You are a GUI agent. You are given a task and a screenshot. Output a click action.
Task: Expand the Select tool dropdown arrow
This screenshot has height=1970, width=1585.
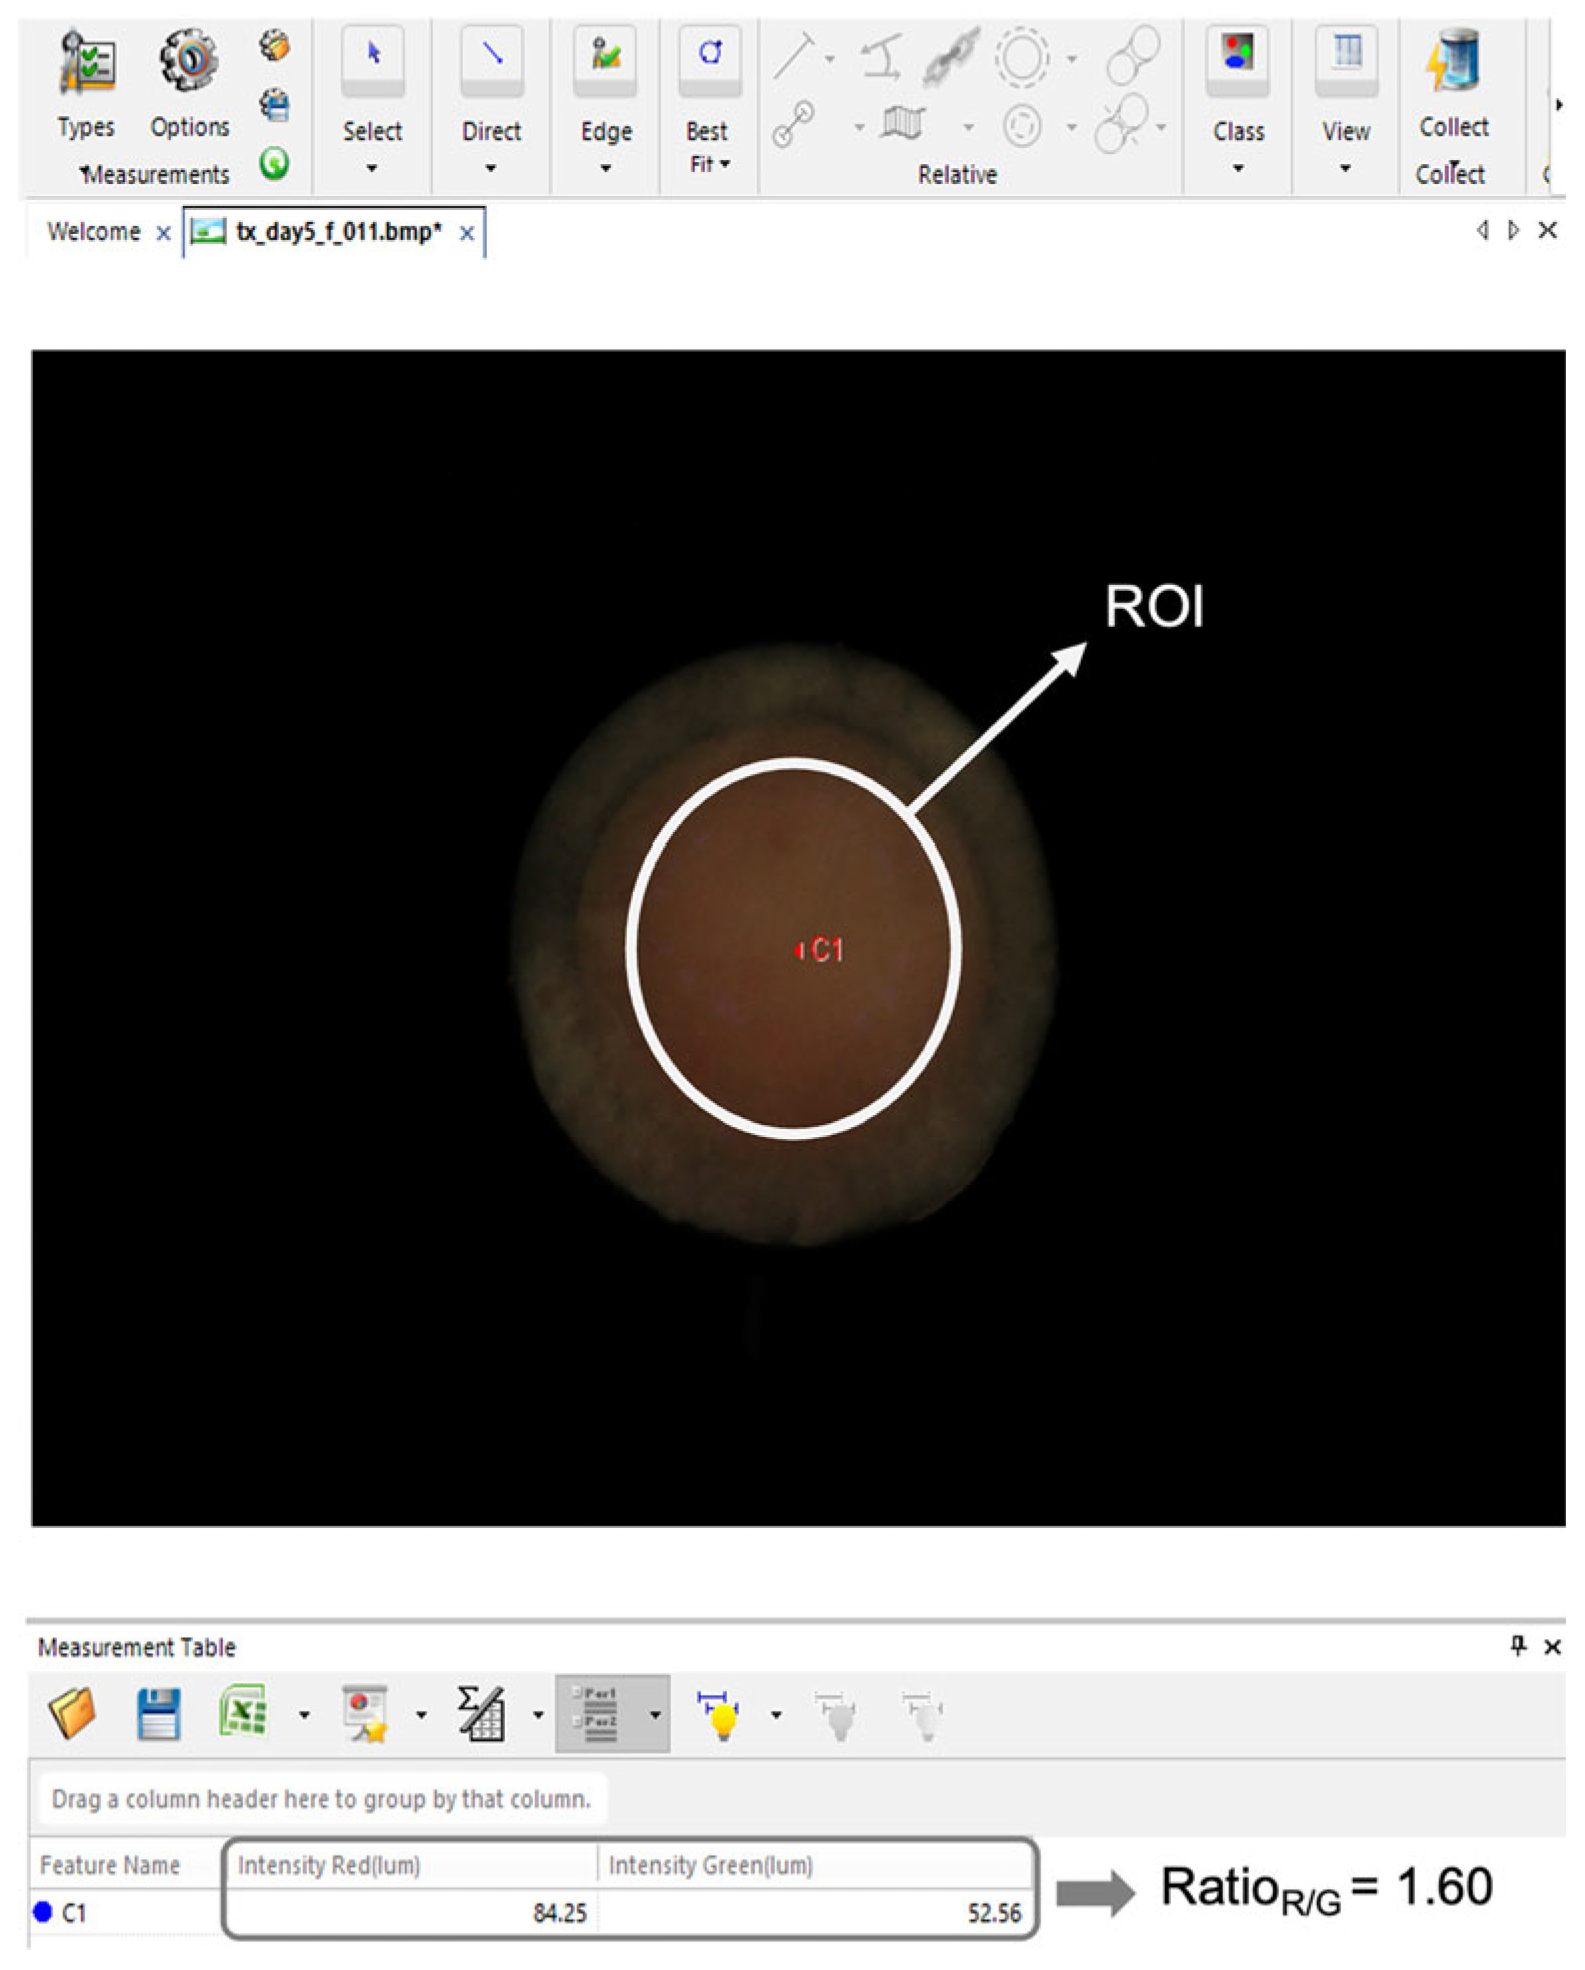372,168
